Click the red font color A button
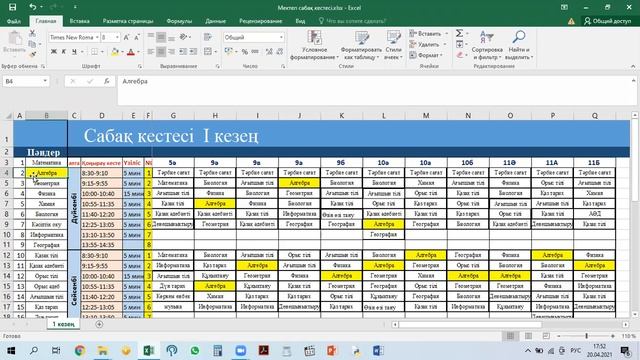Viewport: 640px width, 360px height. (131, 52)
